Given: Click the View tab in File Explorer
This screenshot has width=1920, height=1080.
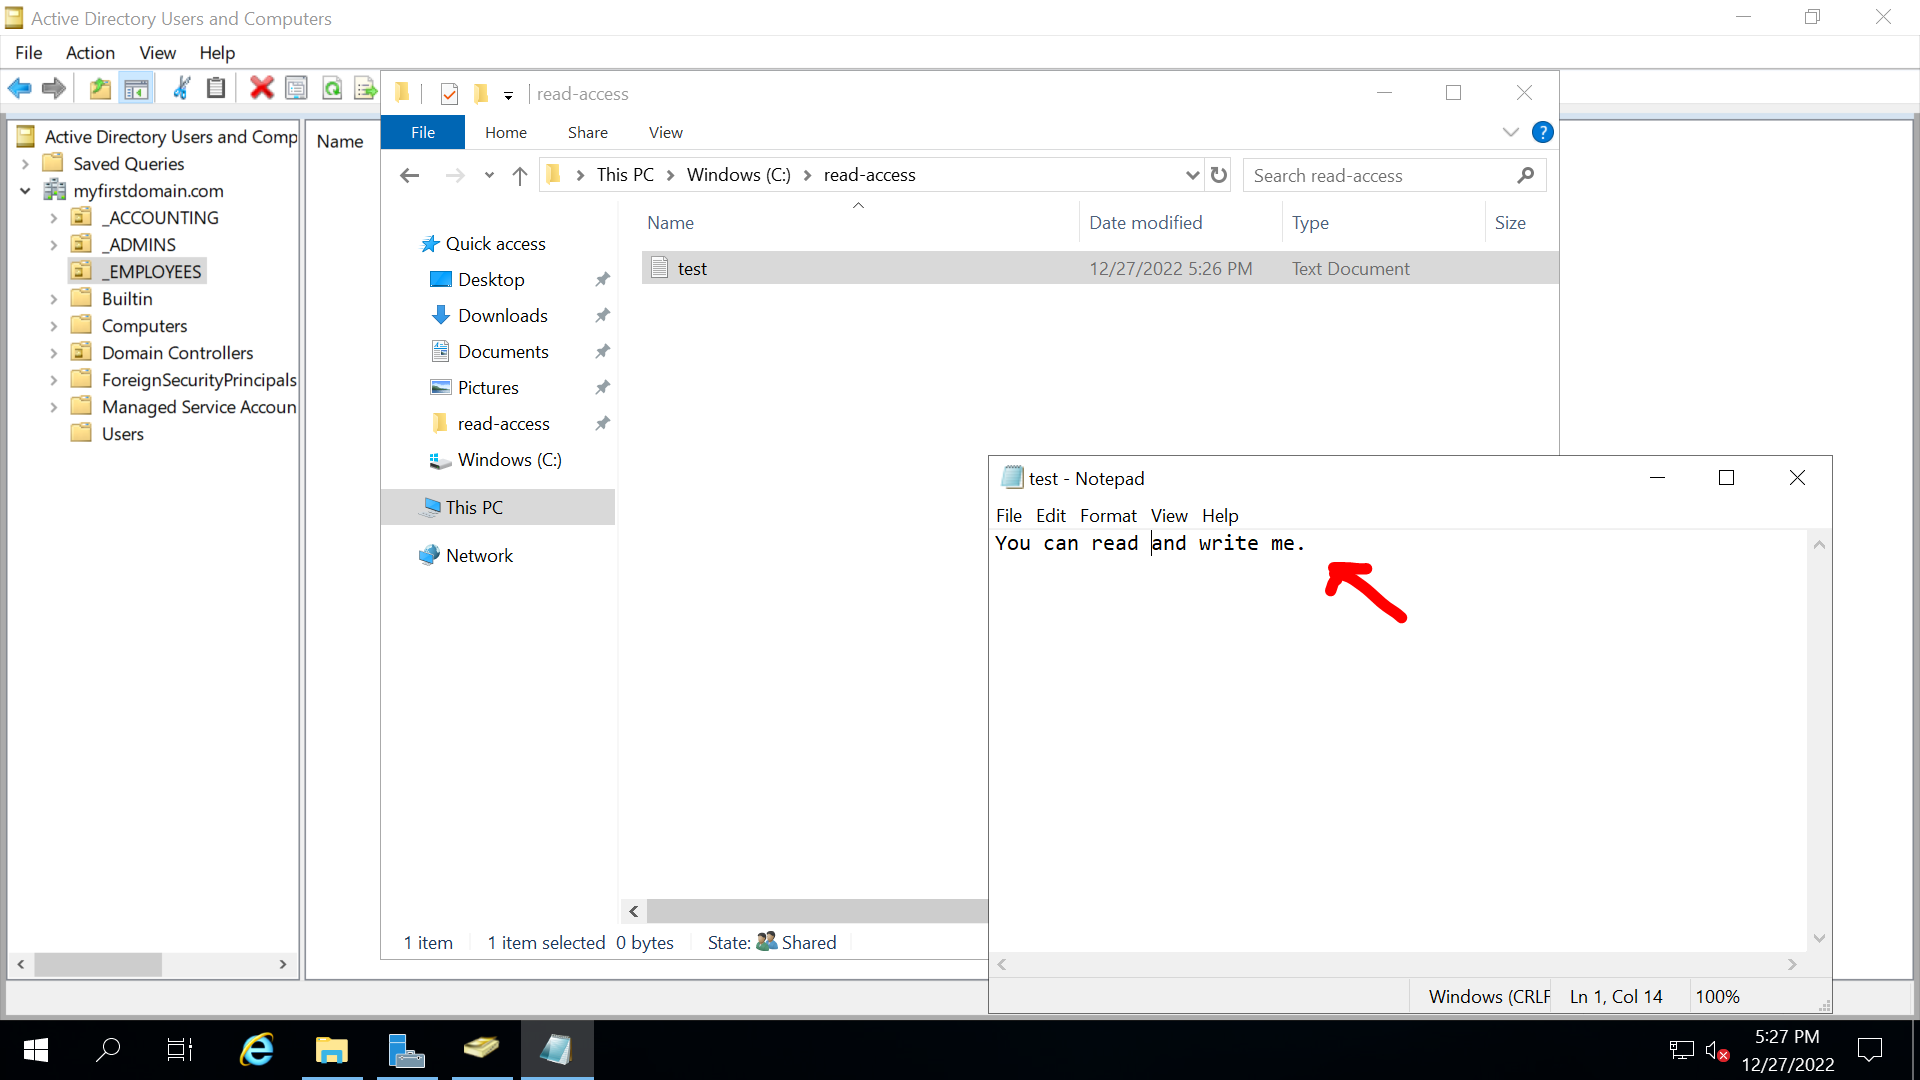Looking at the screenshot, I should click(x=666, y=132).
